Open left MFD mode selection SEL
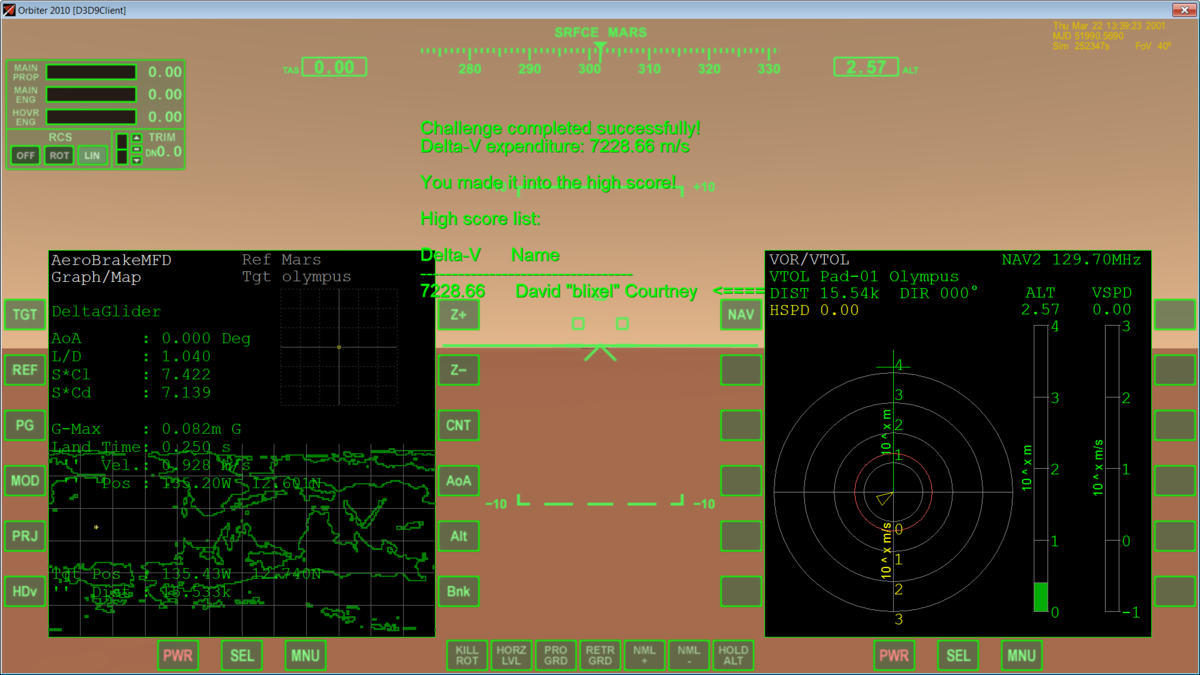 [x=242, y=656]
